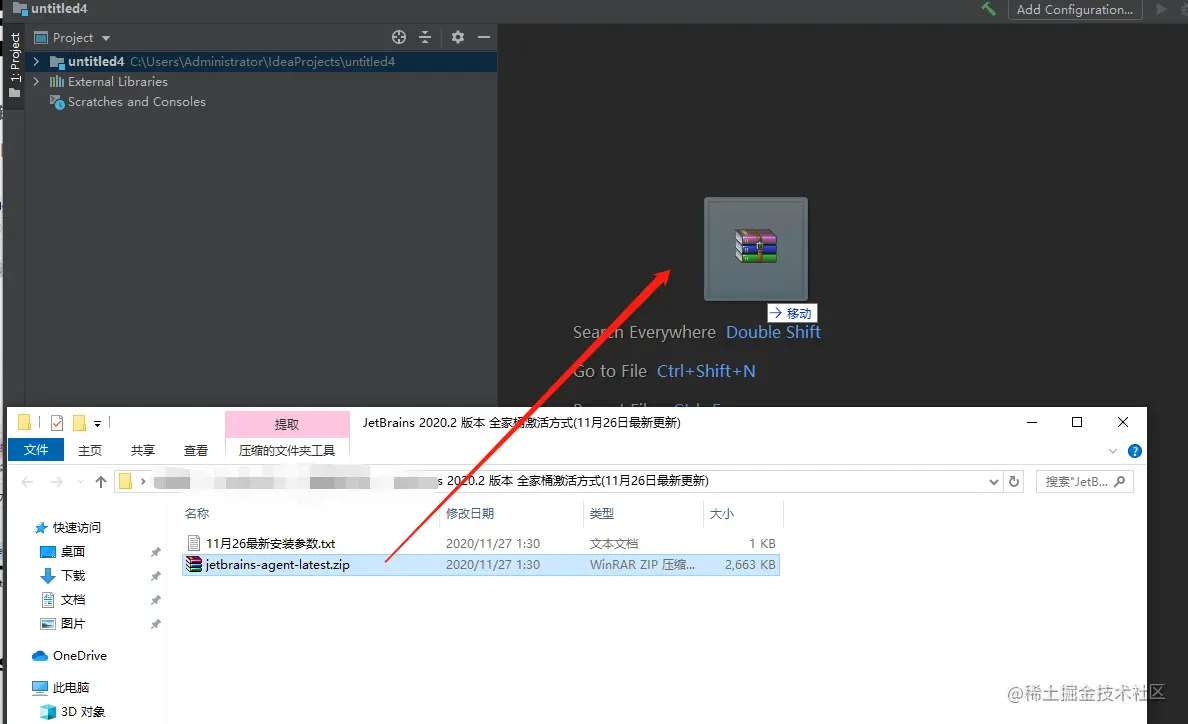The height and width of the screenshot is (724, 1188).
Task: Click the 提取 contextual tab header
Action: pyautogui.click(x=287, y=424)
